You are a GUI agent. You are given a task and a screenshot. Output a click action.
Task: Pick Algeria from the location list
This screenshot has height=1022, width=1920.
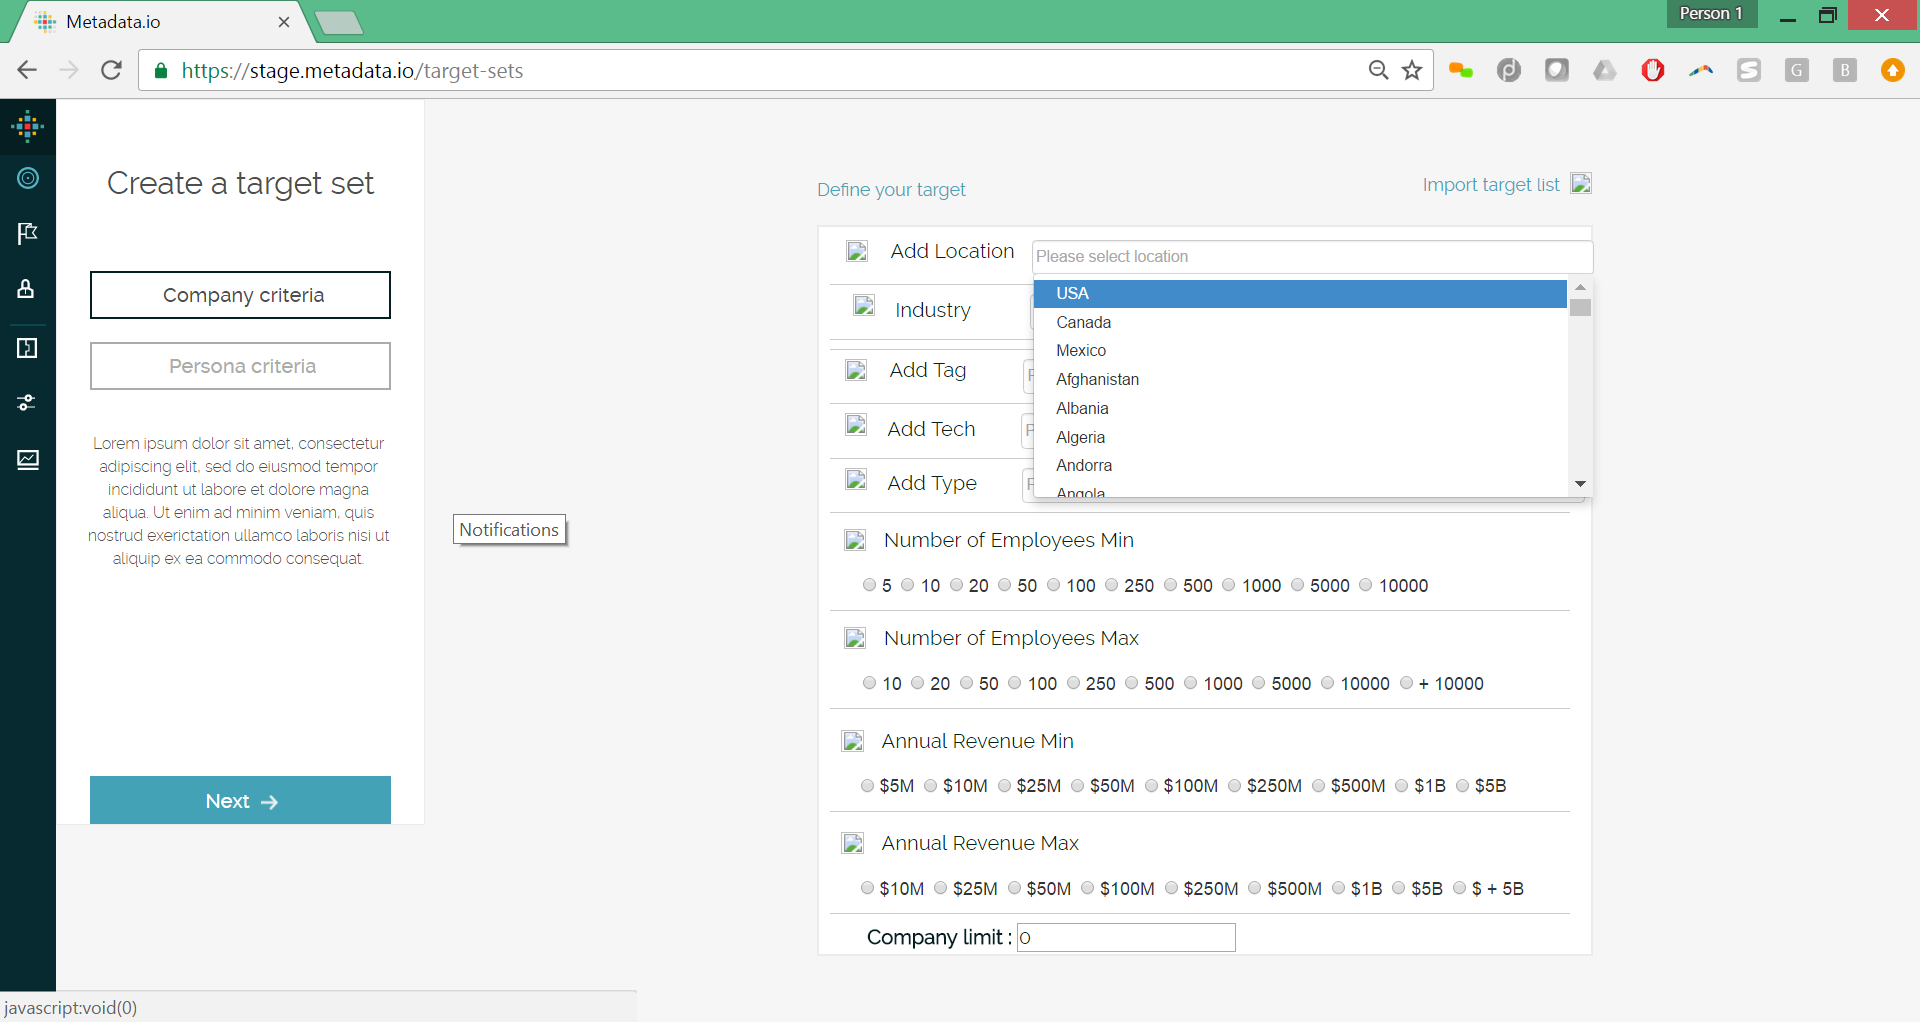click(1080, 437)
